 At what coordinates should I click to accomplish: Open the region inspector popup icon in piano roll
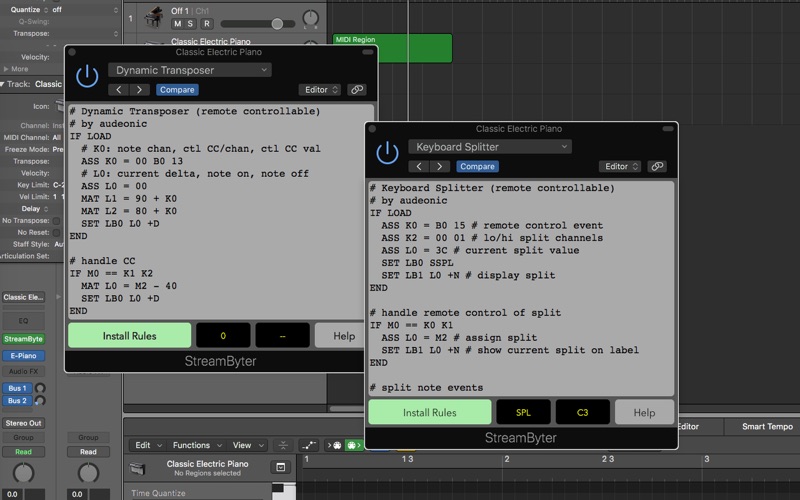tap(281, 467)
